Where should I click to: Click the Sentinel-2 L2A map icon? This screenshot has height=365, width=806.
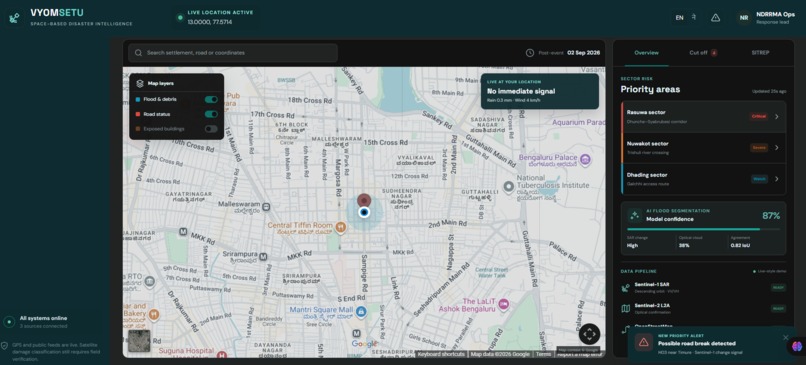pos(626,308)
